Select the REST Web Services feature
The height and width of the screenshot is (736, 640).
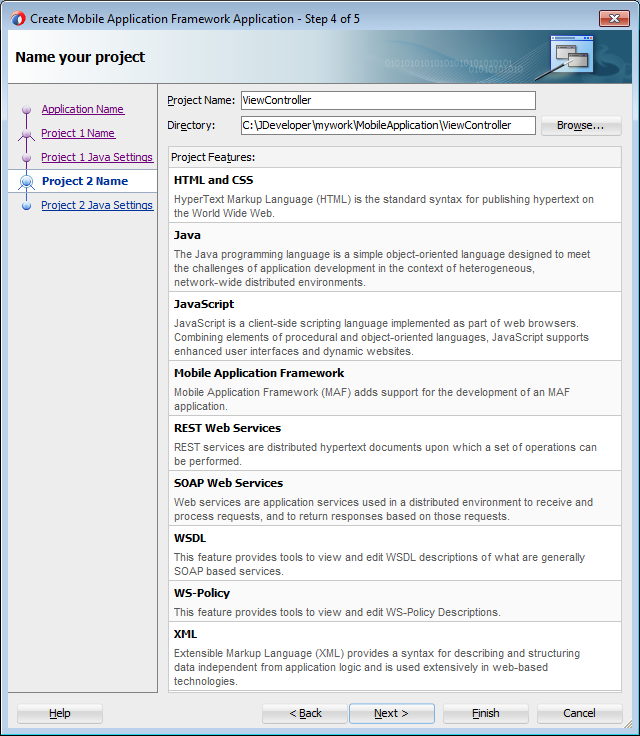tap(394, 443)
